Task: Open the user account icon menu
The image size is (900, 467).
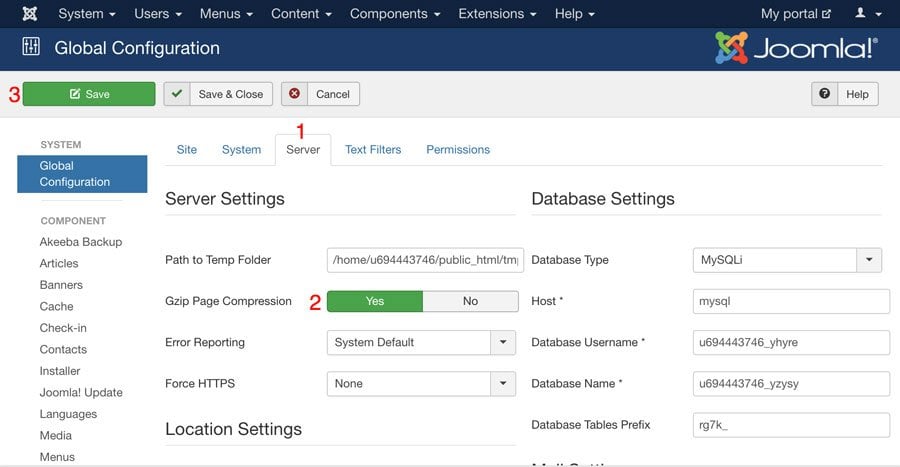Action: pos(868,14)
